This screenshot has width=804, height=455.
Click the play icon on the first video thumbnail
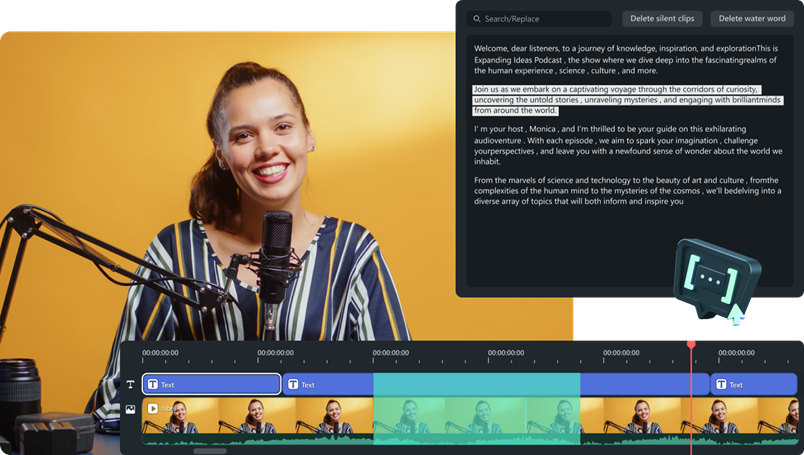click(153, 409)
